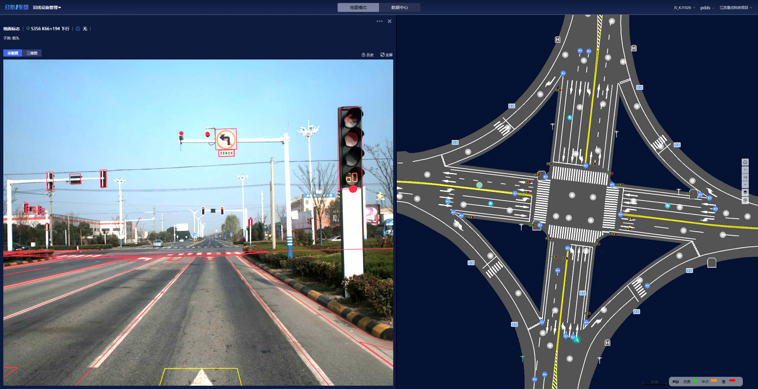Expand the first user dropdown in the header
Viewport: 758px width, 389px height.
pyautogui.click(x=685, y=8)
